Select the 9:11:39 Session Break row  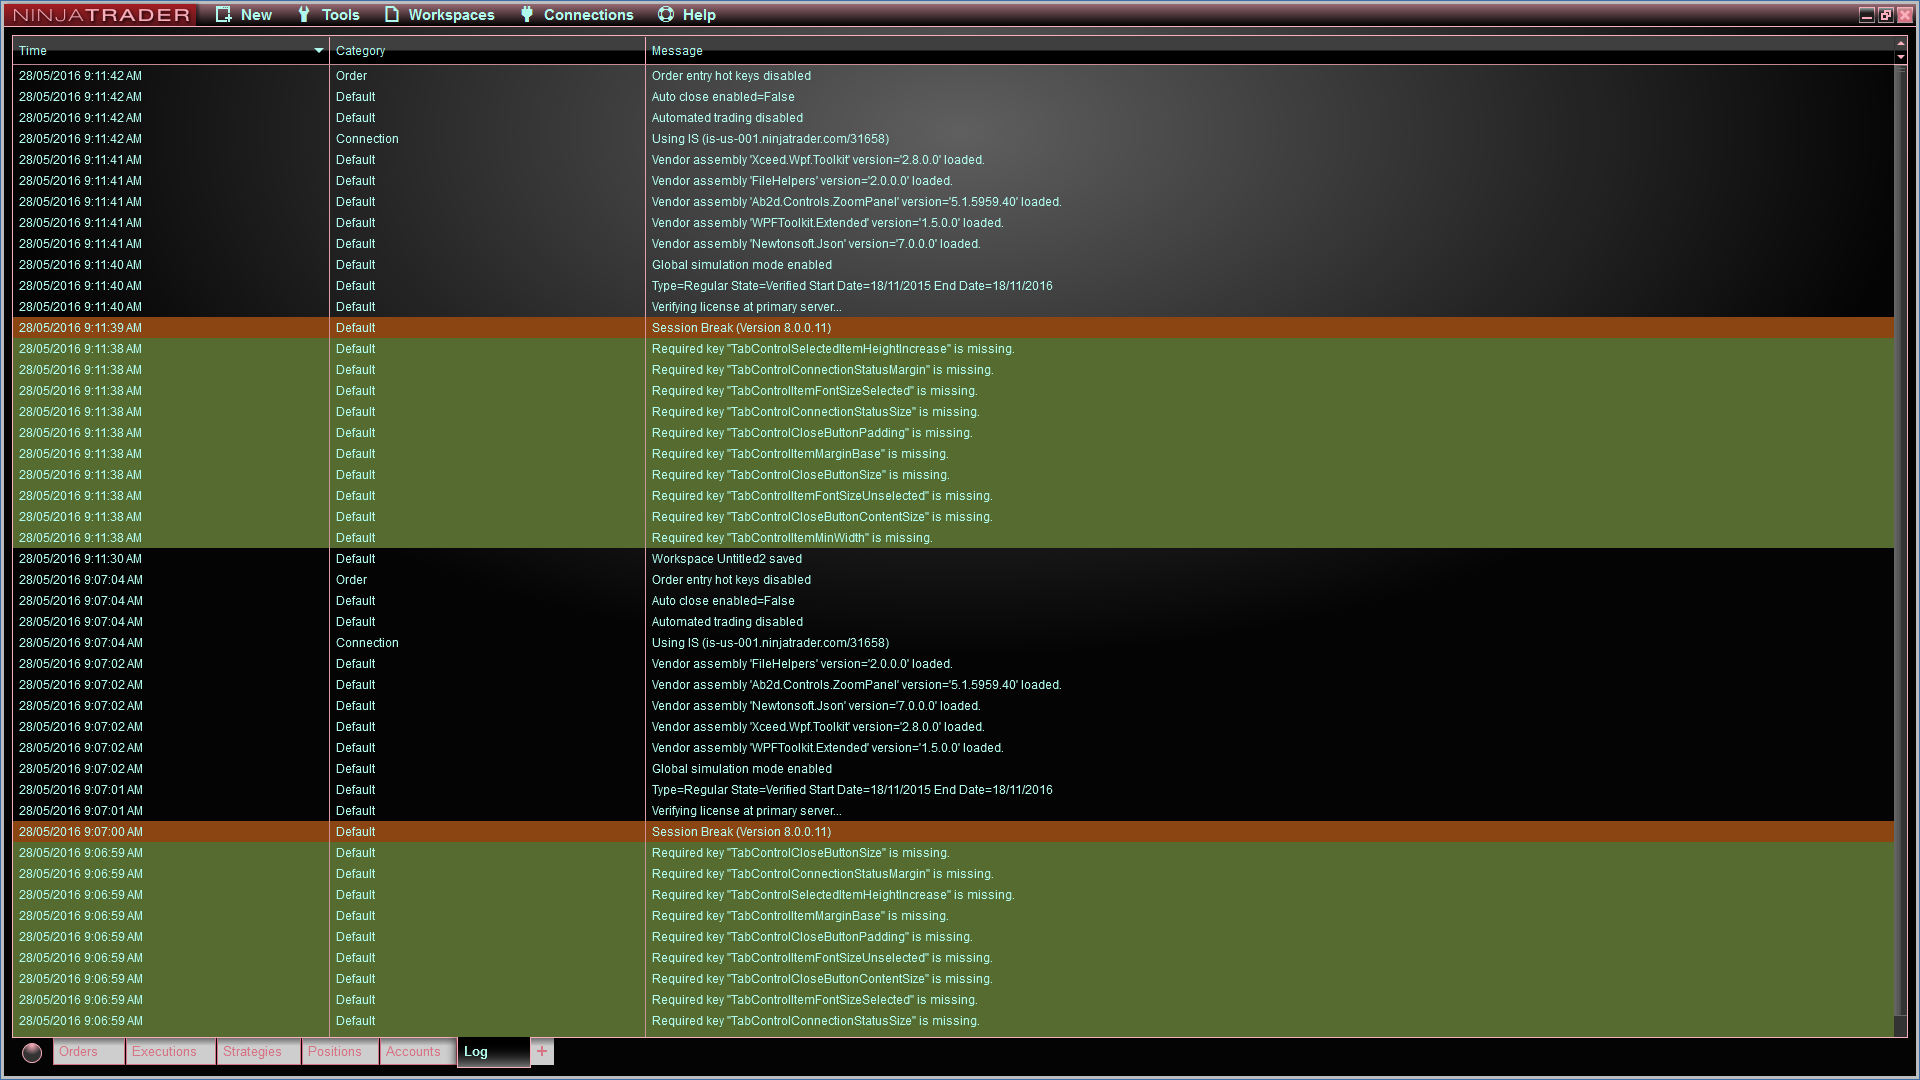tap(741, 328)
